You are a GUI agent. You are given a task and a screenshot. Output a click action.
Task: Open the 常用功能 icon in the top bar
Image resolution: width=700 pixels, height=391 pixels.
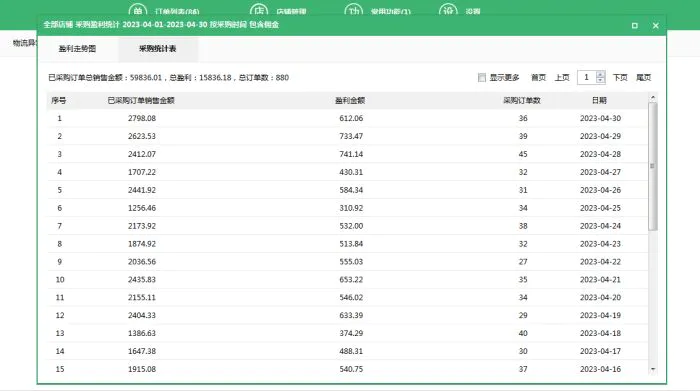click(354, 10)
